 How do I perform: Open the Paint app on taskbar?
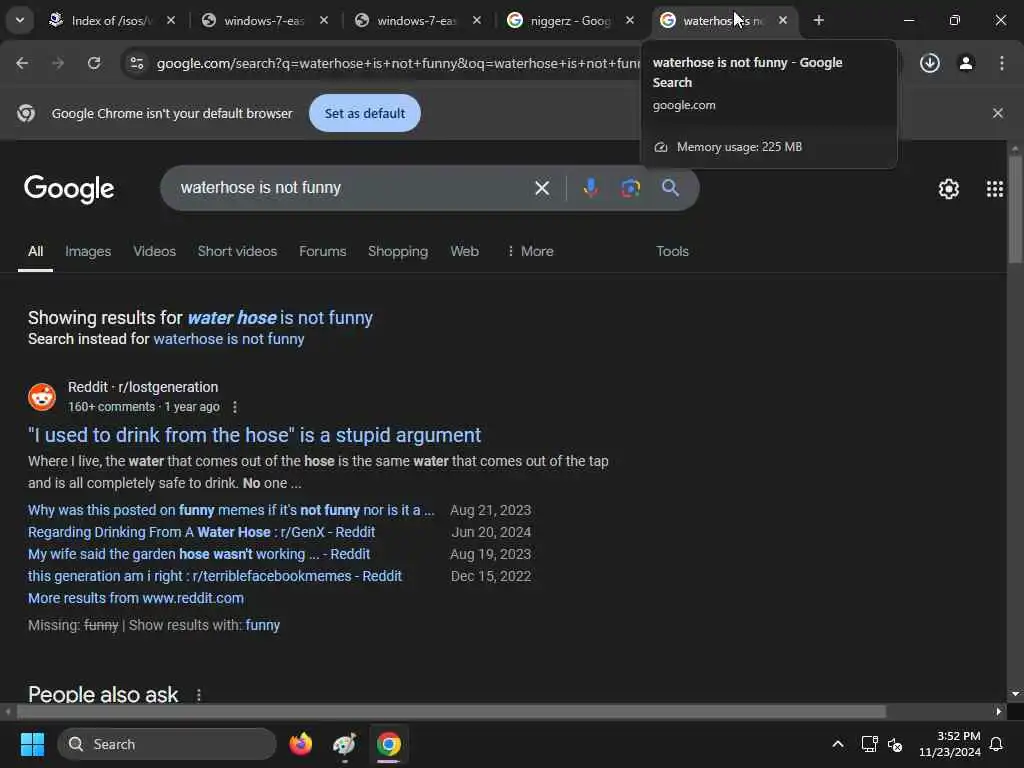pyautogui.click(x=344, y=744)
